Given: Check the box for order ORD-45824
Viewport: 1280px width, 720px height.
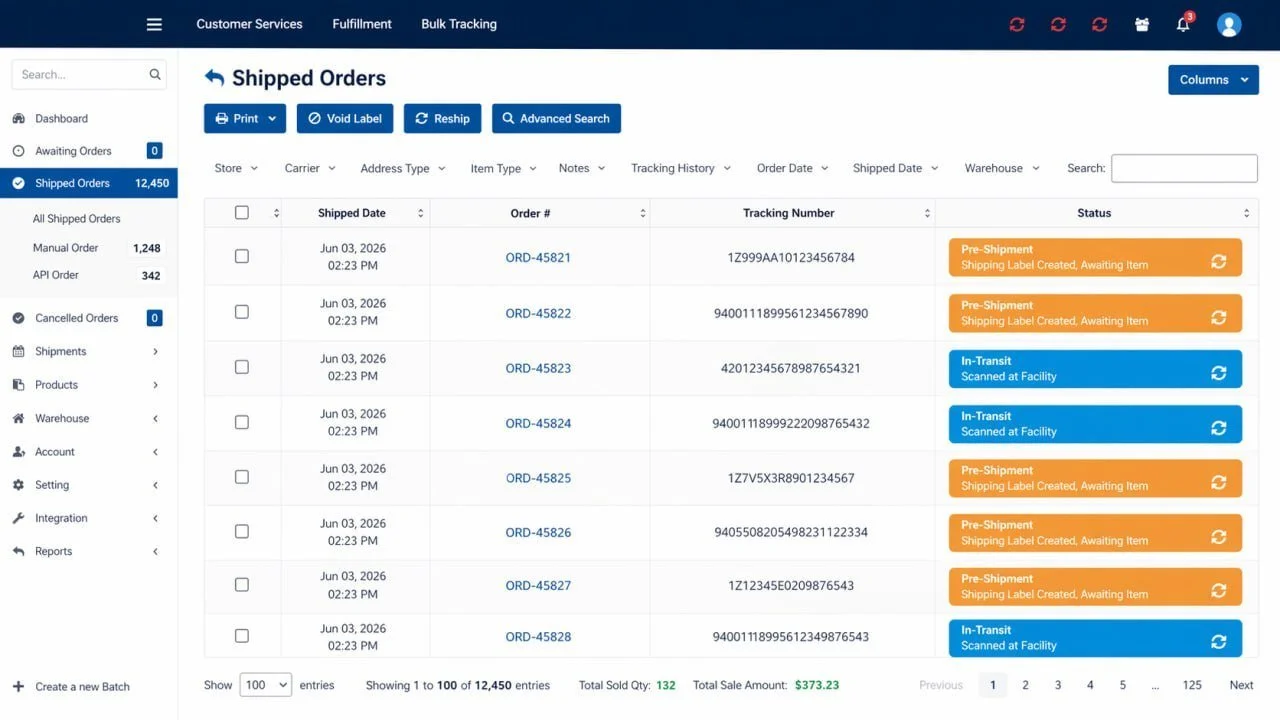Looking at the screenshot, I should click(242, 422).
